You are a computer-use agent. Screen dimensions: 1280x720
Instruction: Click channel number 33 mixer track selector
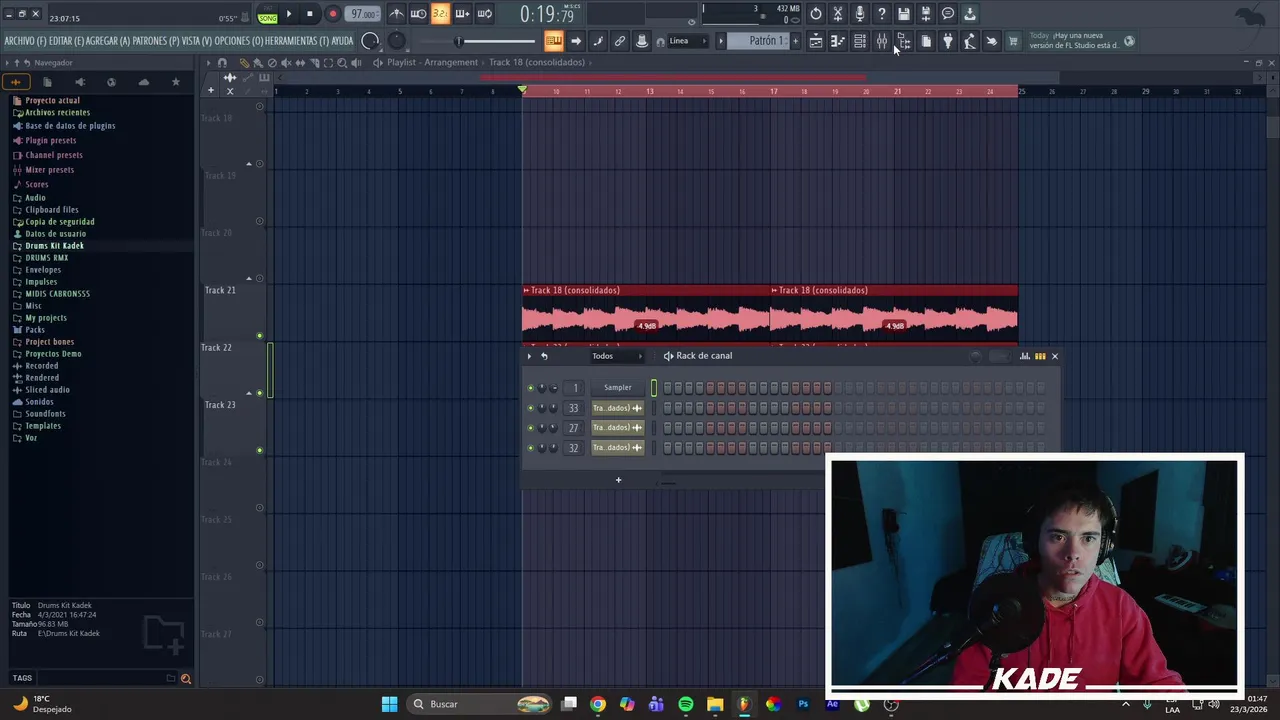(573, 408)
